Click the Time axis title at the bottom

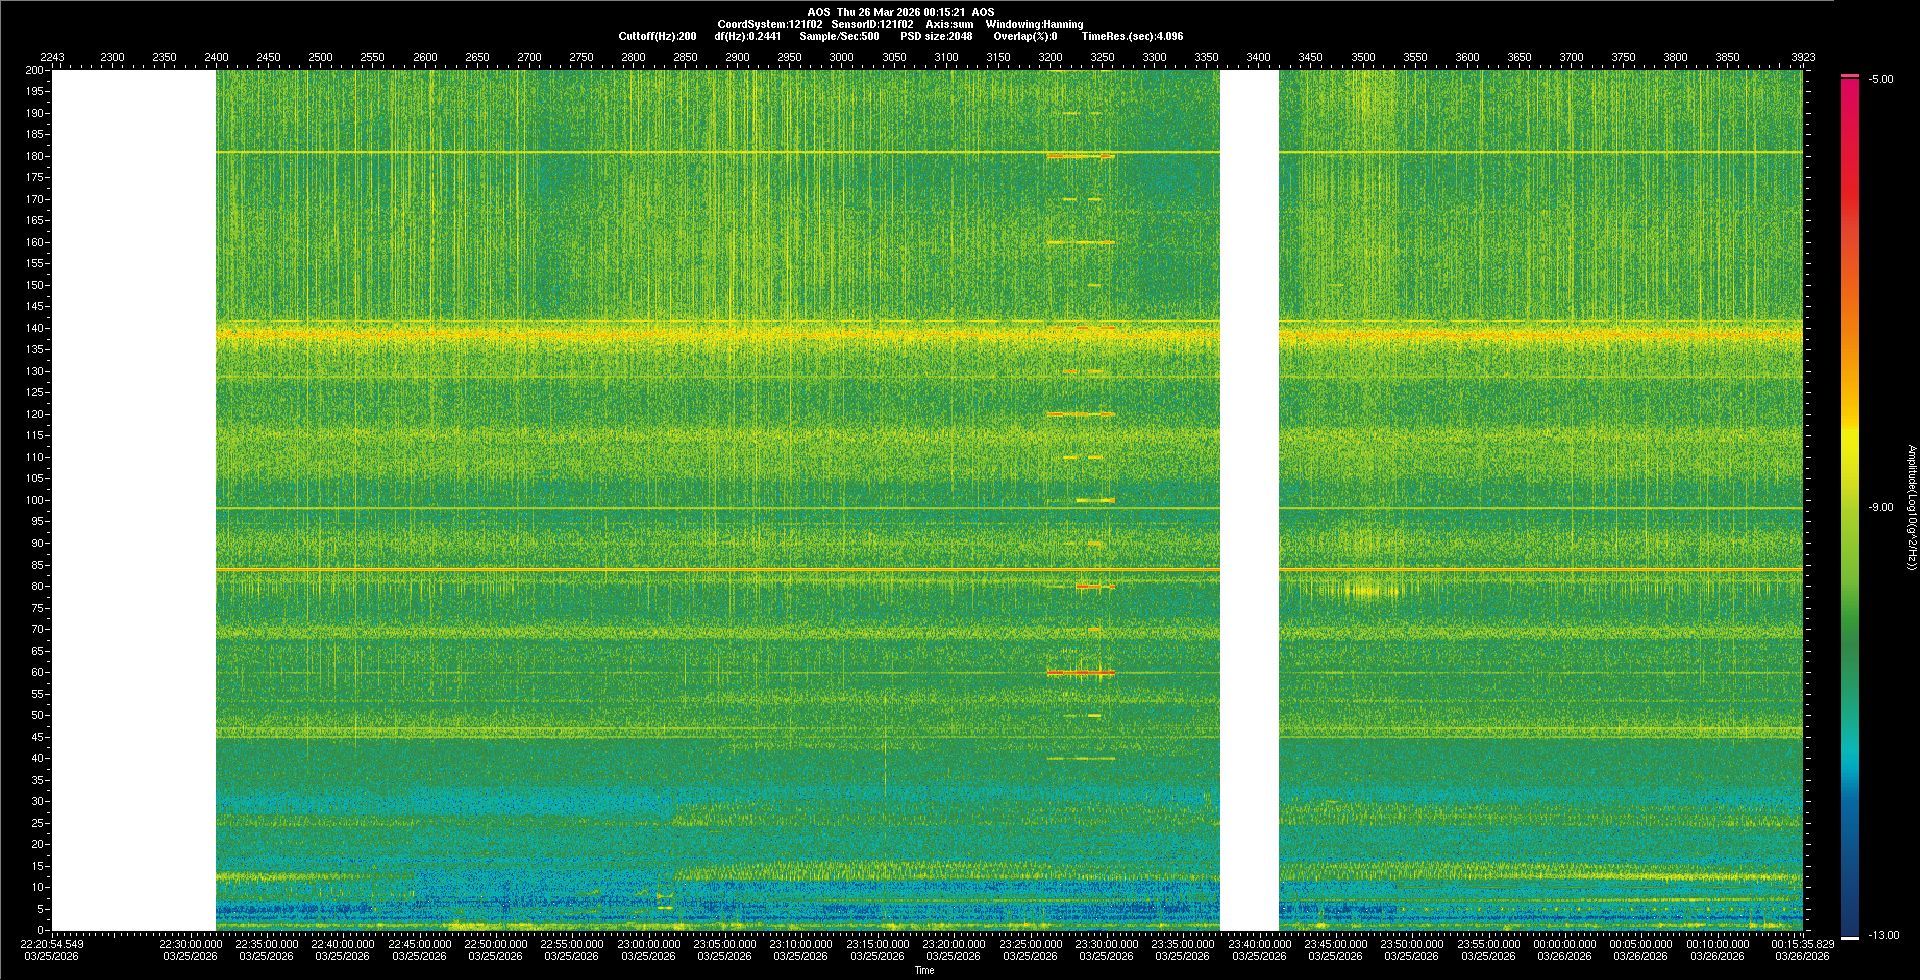[924, 970]
